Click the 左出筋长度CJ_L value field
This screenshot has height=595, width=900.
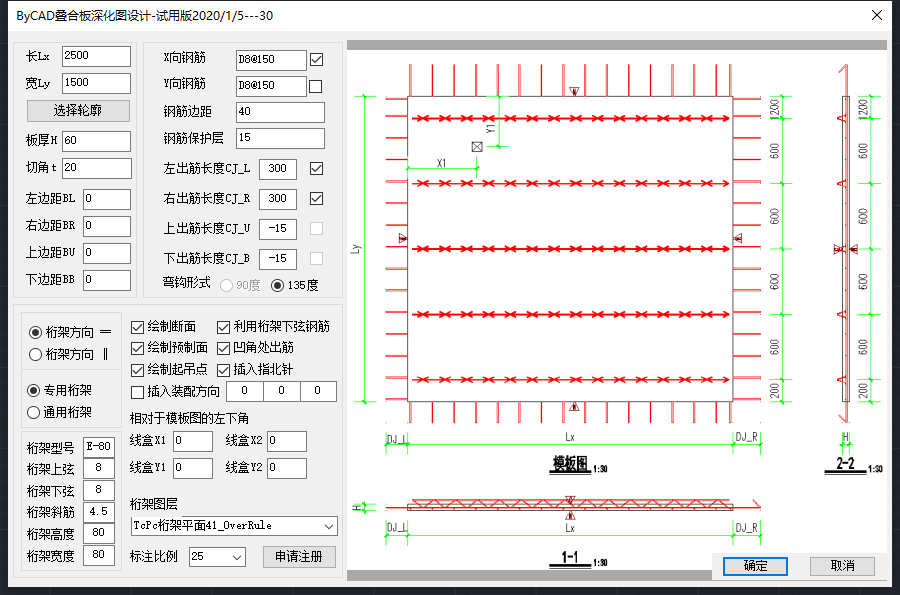click(x=278, y=169)
